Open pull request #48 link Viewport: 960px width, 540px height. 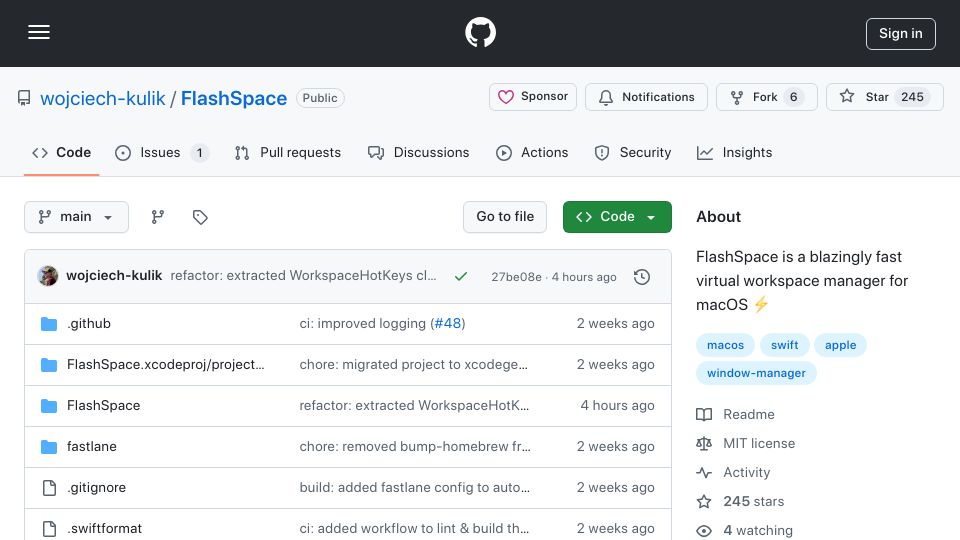point(448,323)
